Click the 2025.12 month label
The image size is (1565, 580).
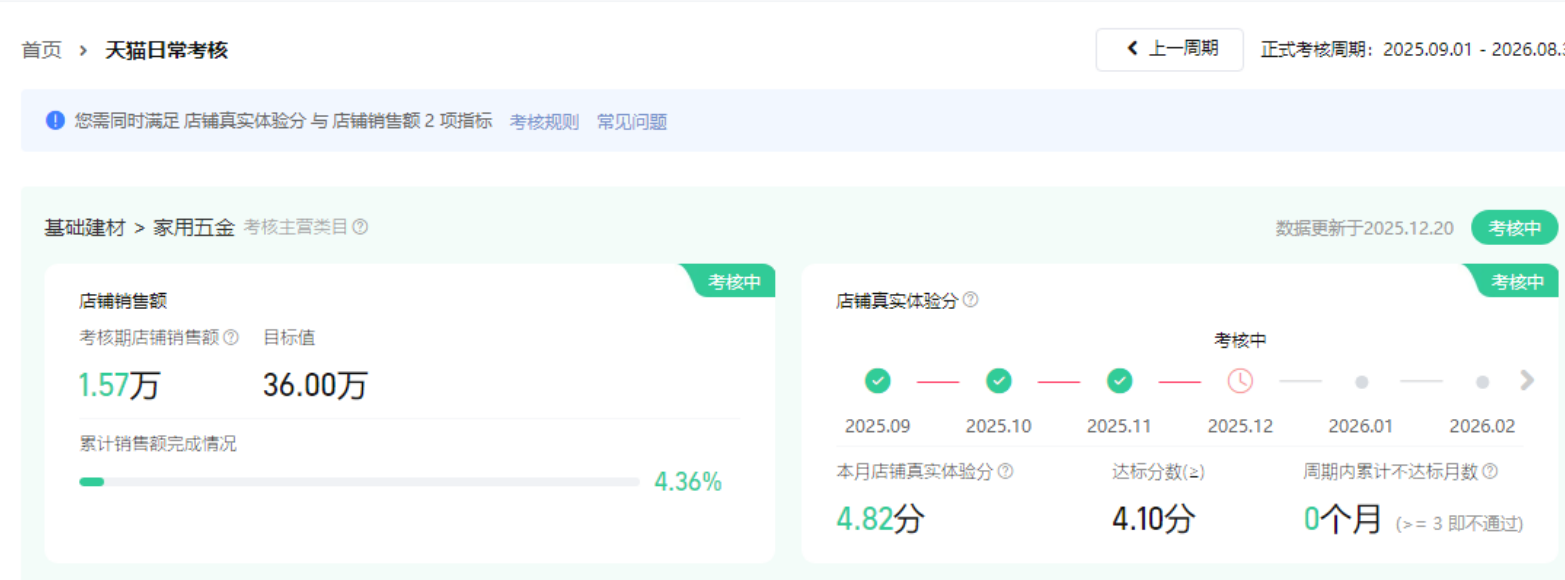(1240, 426)
